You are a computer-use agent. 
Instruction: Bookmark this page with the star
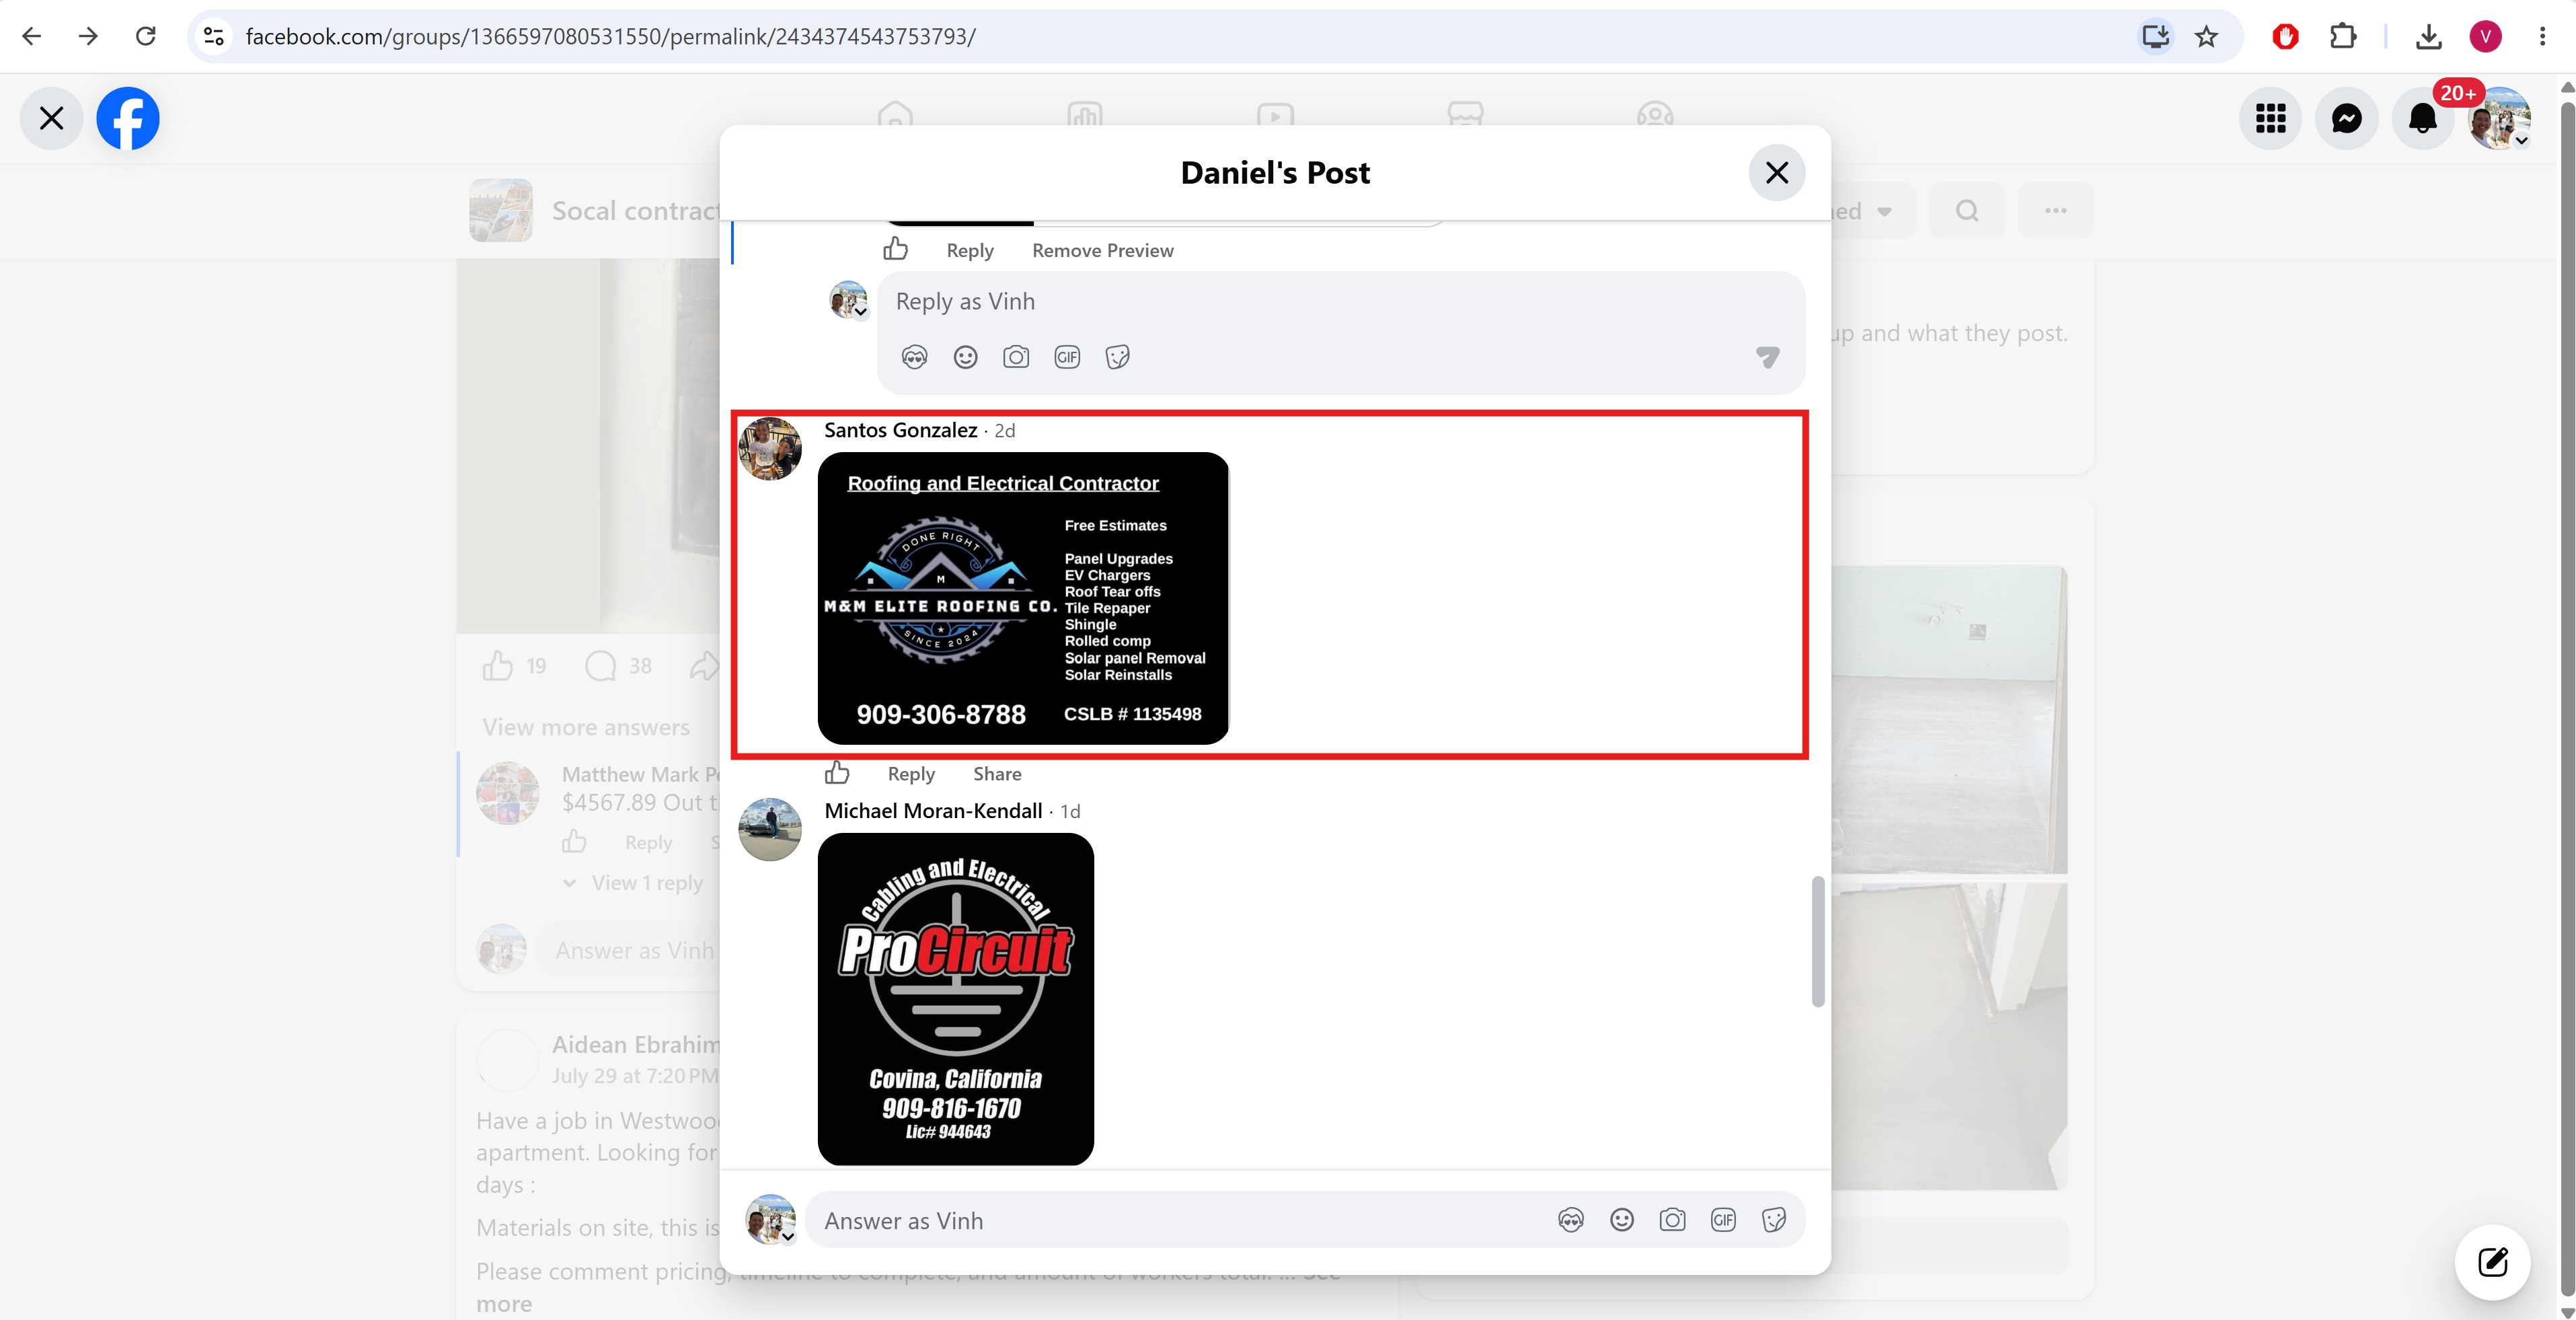point(2206,36)
